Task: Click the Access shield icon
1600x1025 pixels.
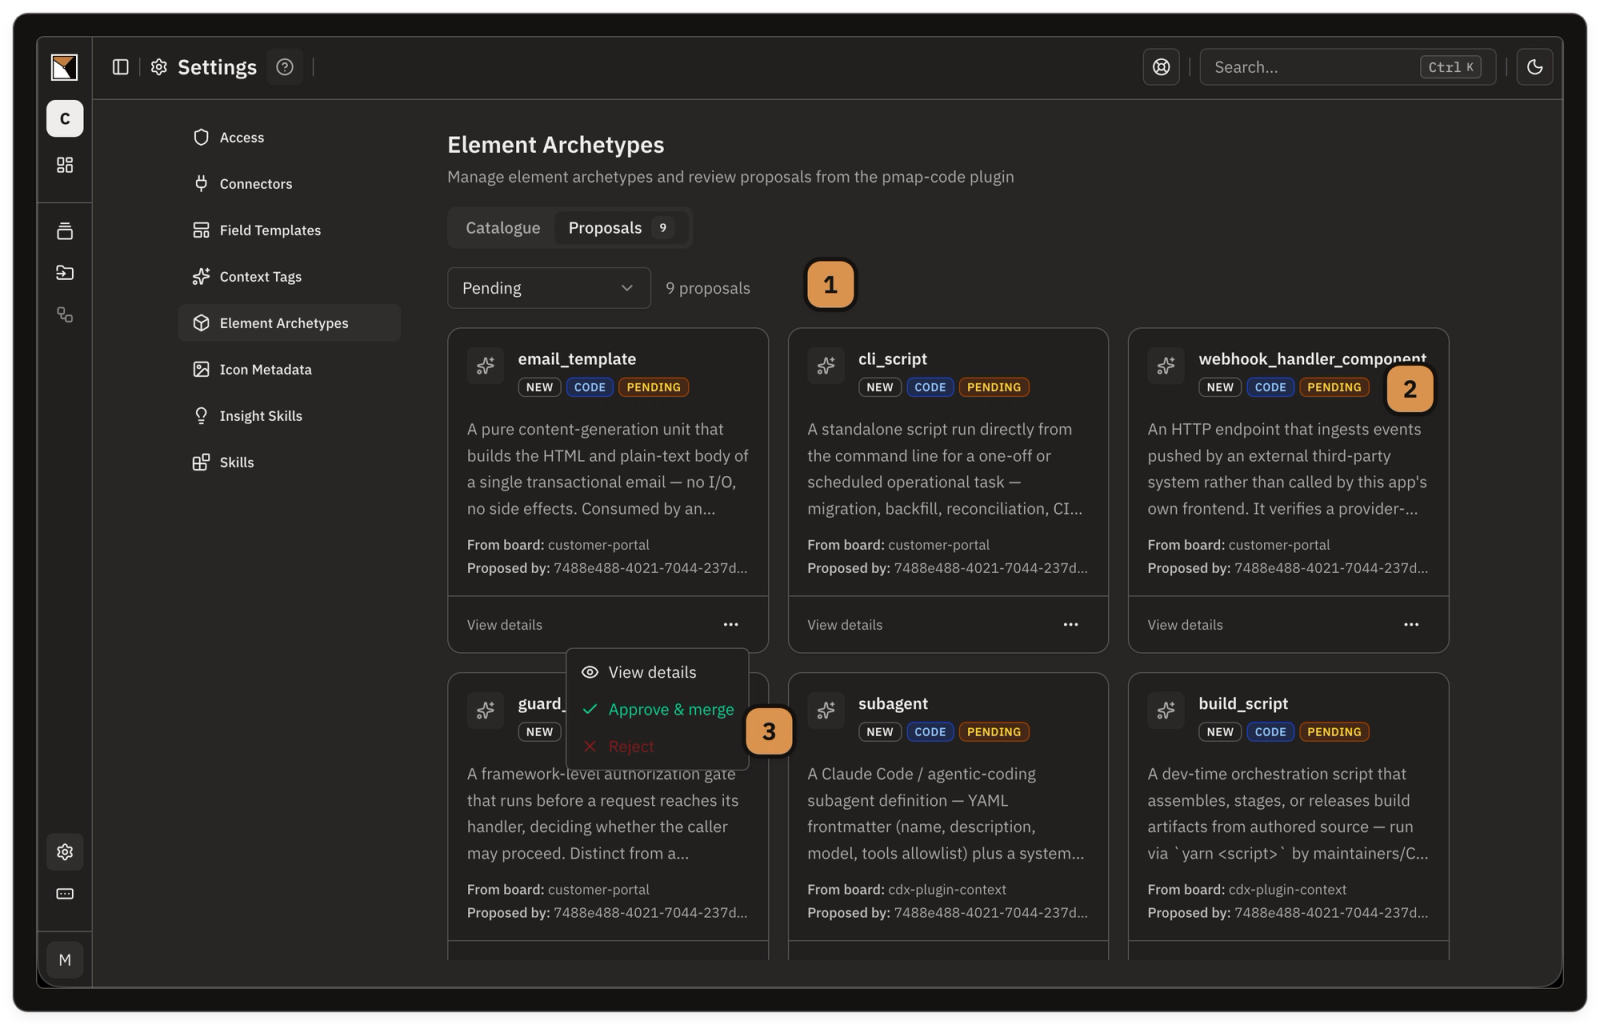Action: click(201, 138)
